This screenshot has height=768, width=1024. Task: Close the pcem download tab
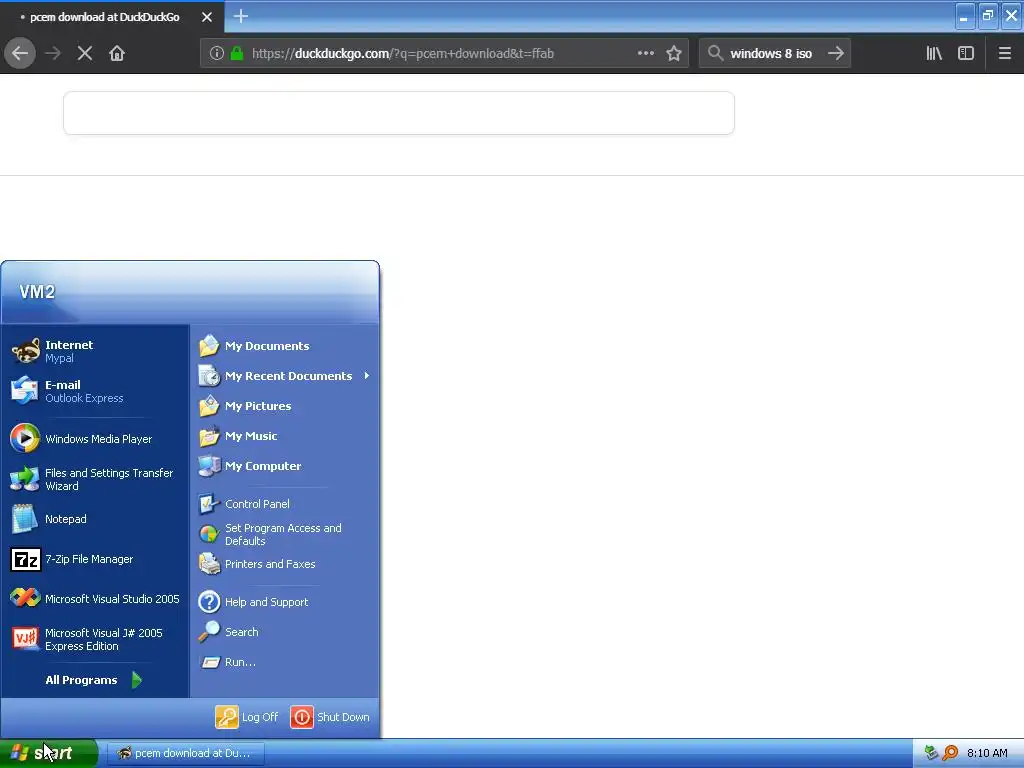tap(207, 17)
